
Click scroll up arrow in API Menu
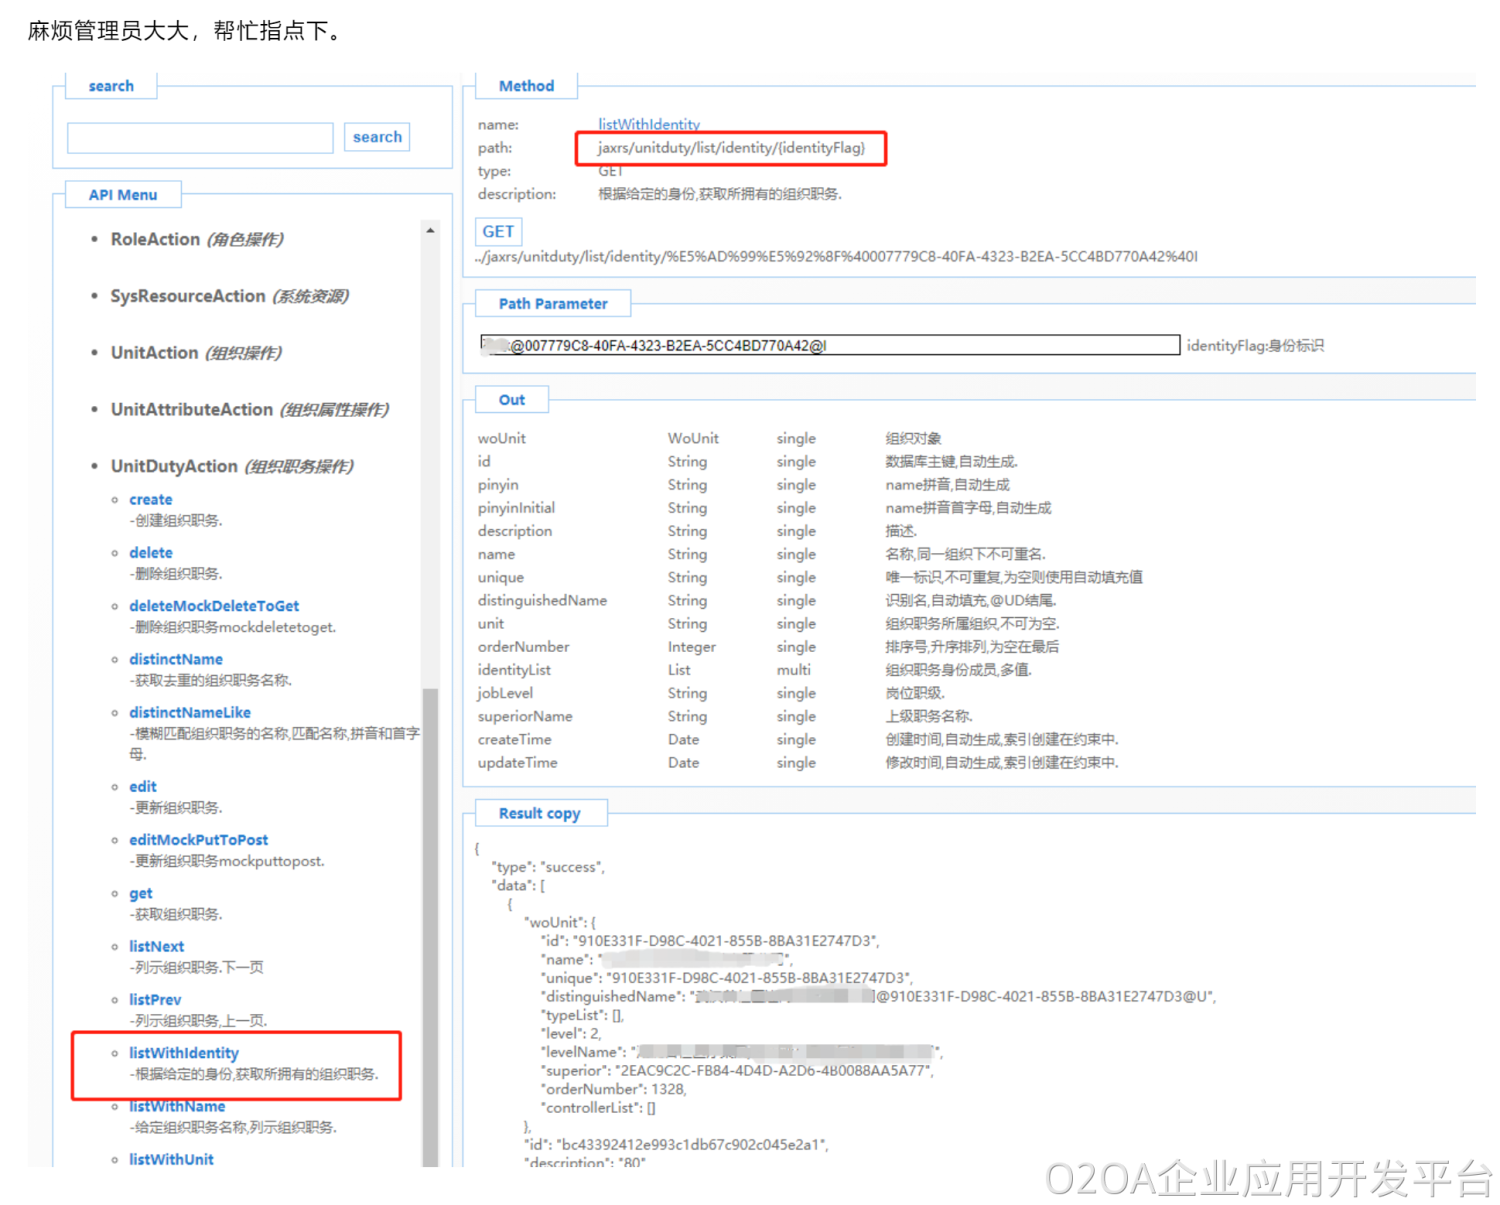click(430, 230)
